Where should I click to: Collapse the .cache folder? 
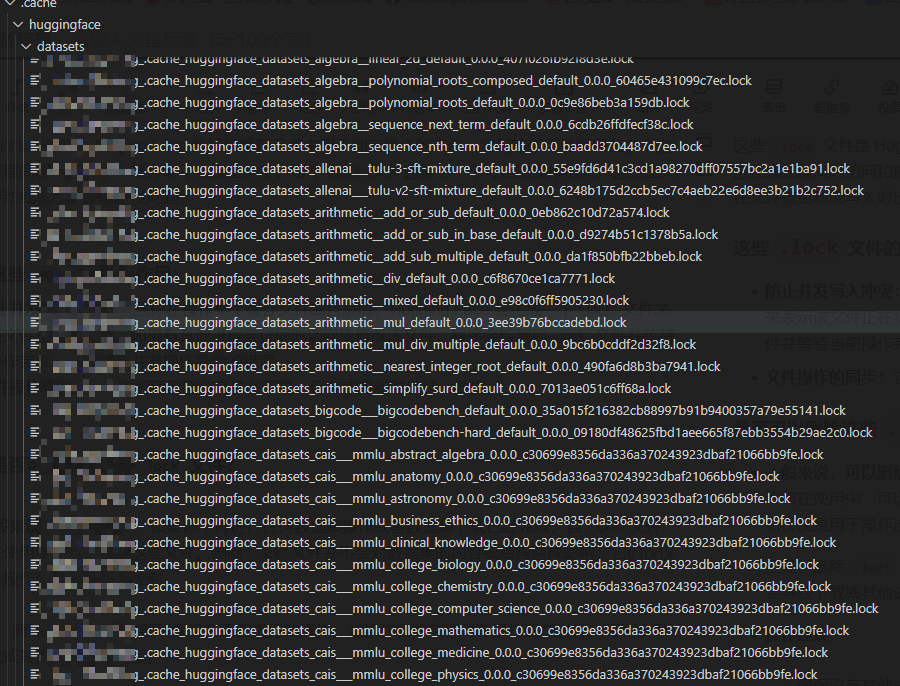coord(10,5)
